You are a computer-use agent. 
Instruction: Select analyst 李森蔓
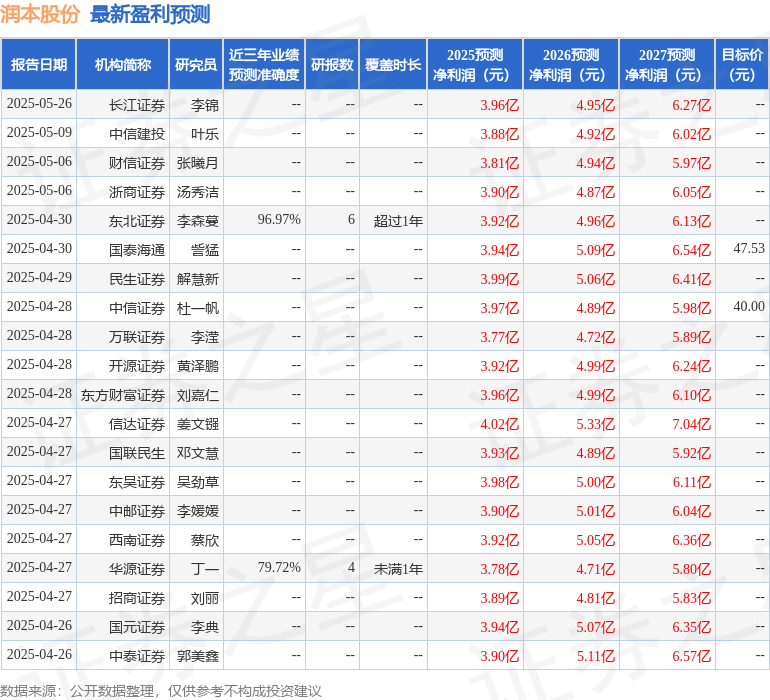pyautogui.click(x=198, y=221)
